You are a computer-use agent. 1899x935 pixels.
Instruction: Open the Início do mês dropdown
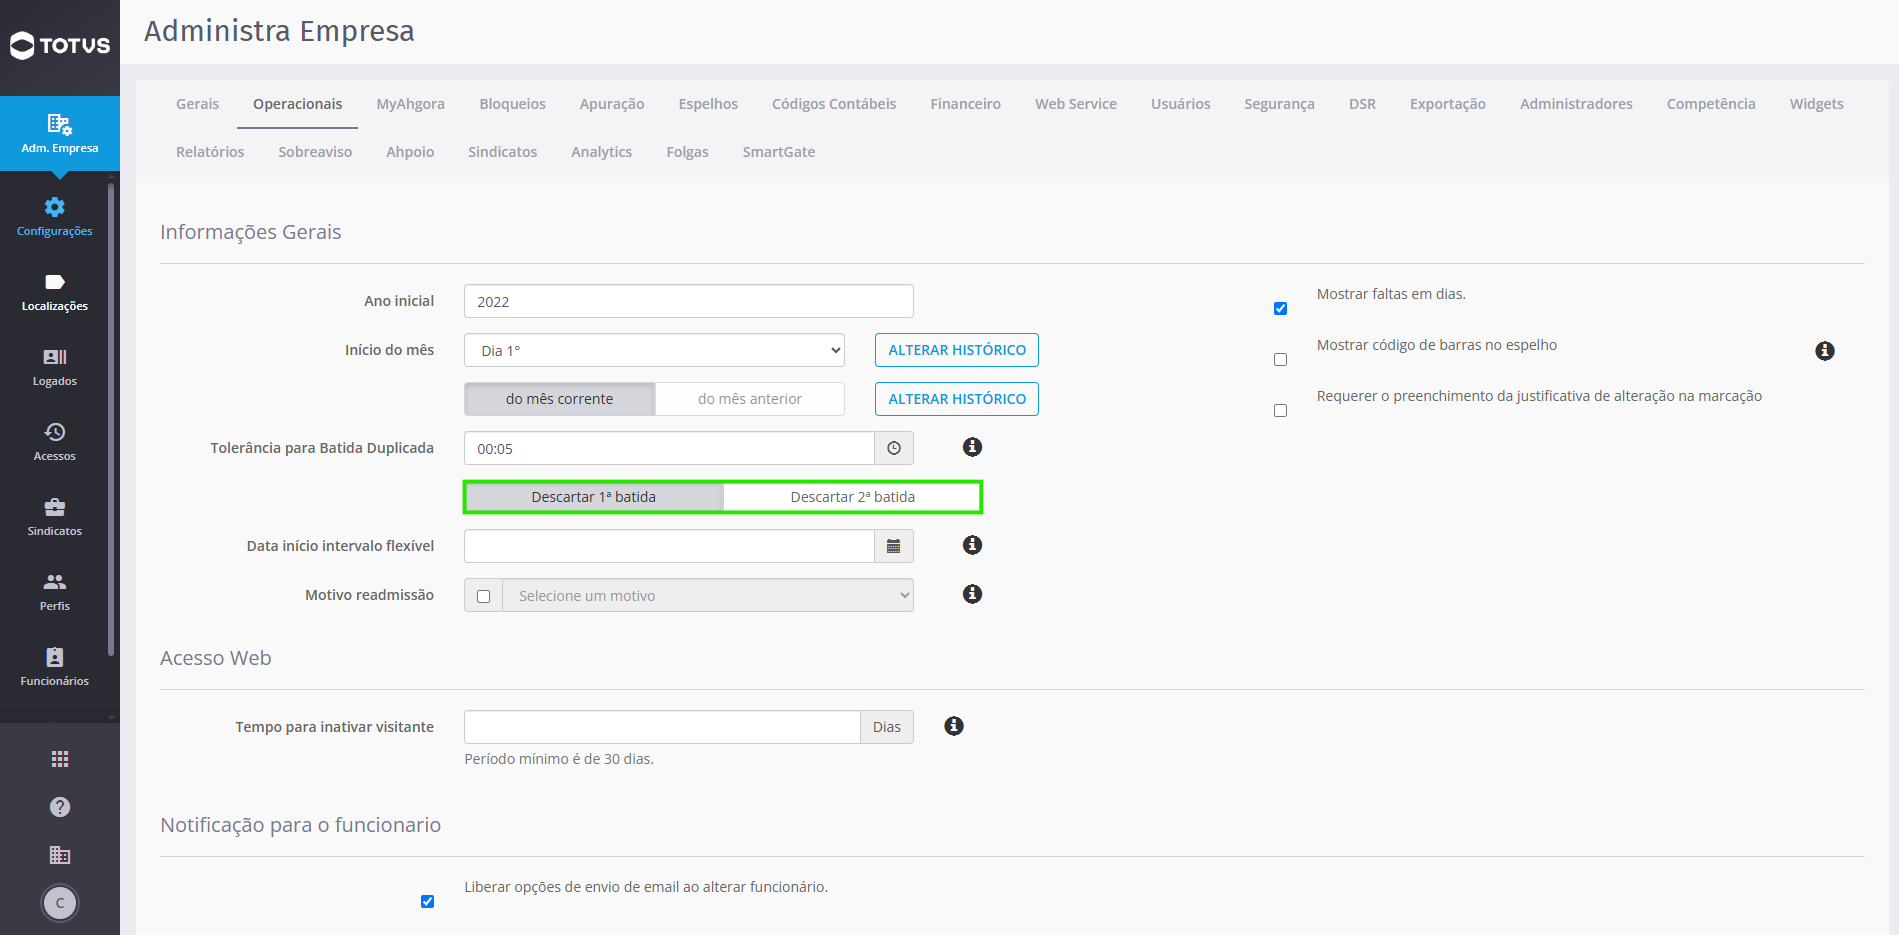click(654, 350)
